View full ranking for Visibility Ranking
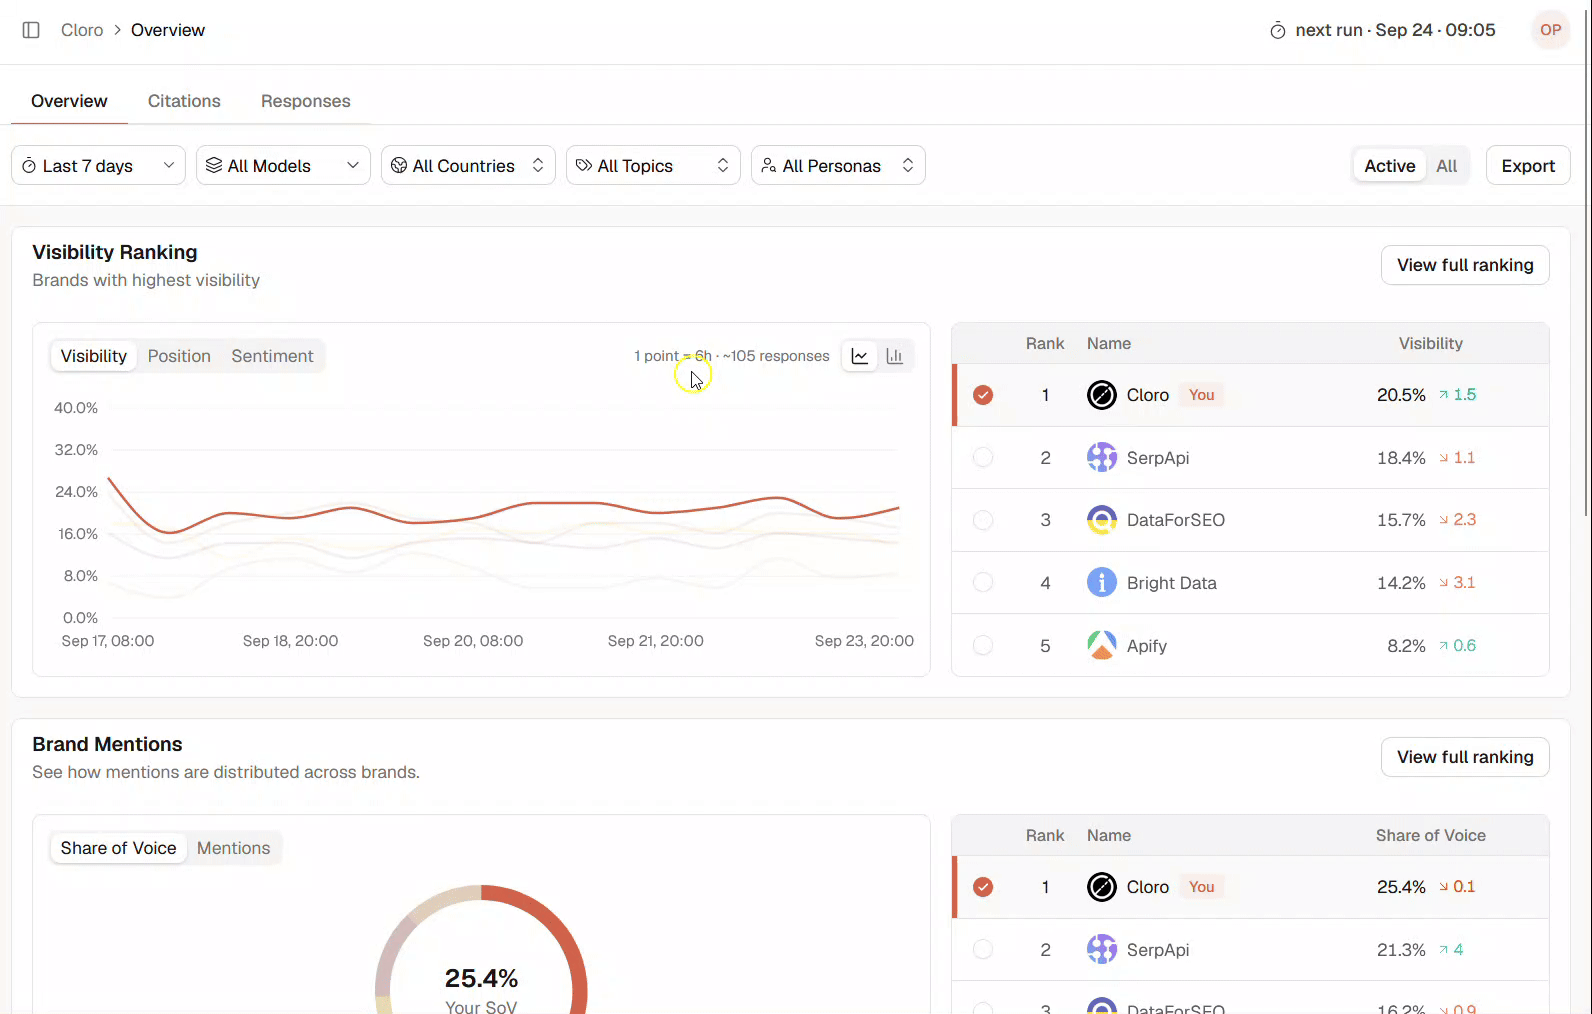 pyautogui.click(x=1465, y=265)
